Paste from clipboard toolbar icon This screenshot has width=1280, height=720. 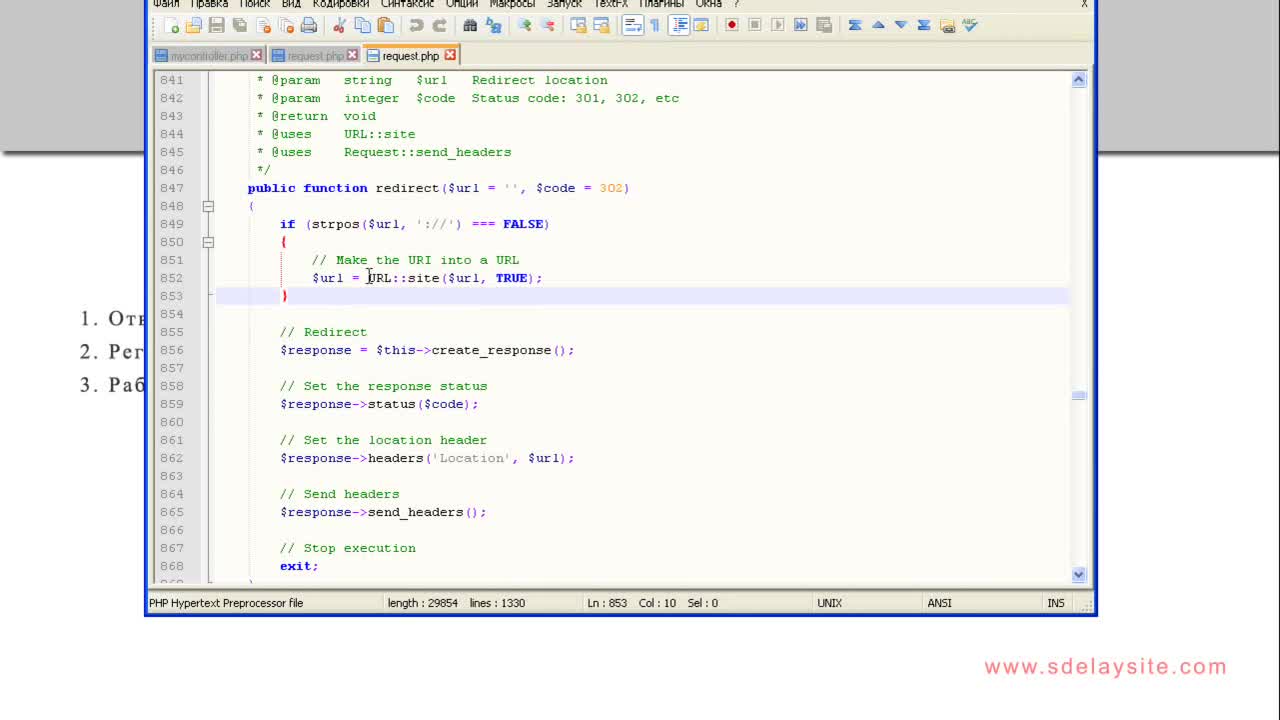(385, 25)
